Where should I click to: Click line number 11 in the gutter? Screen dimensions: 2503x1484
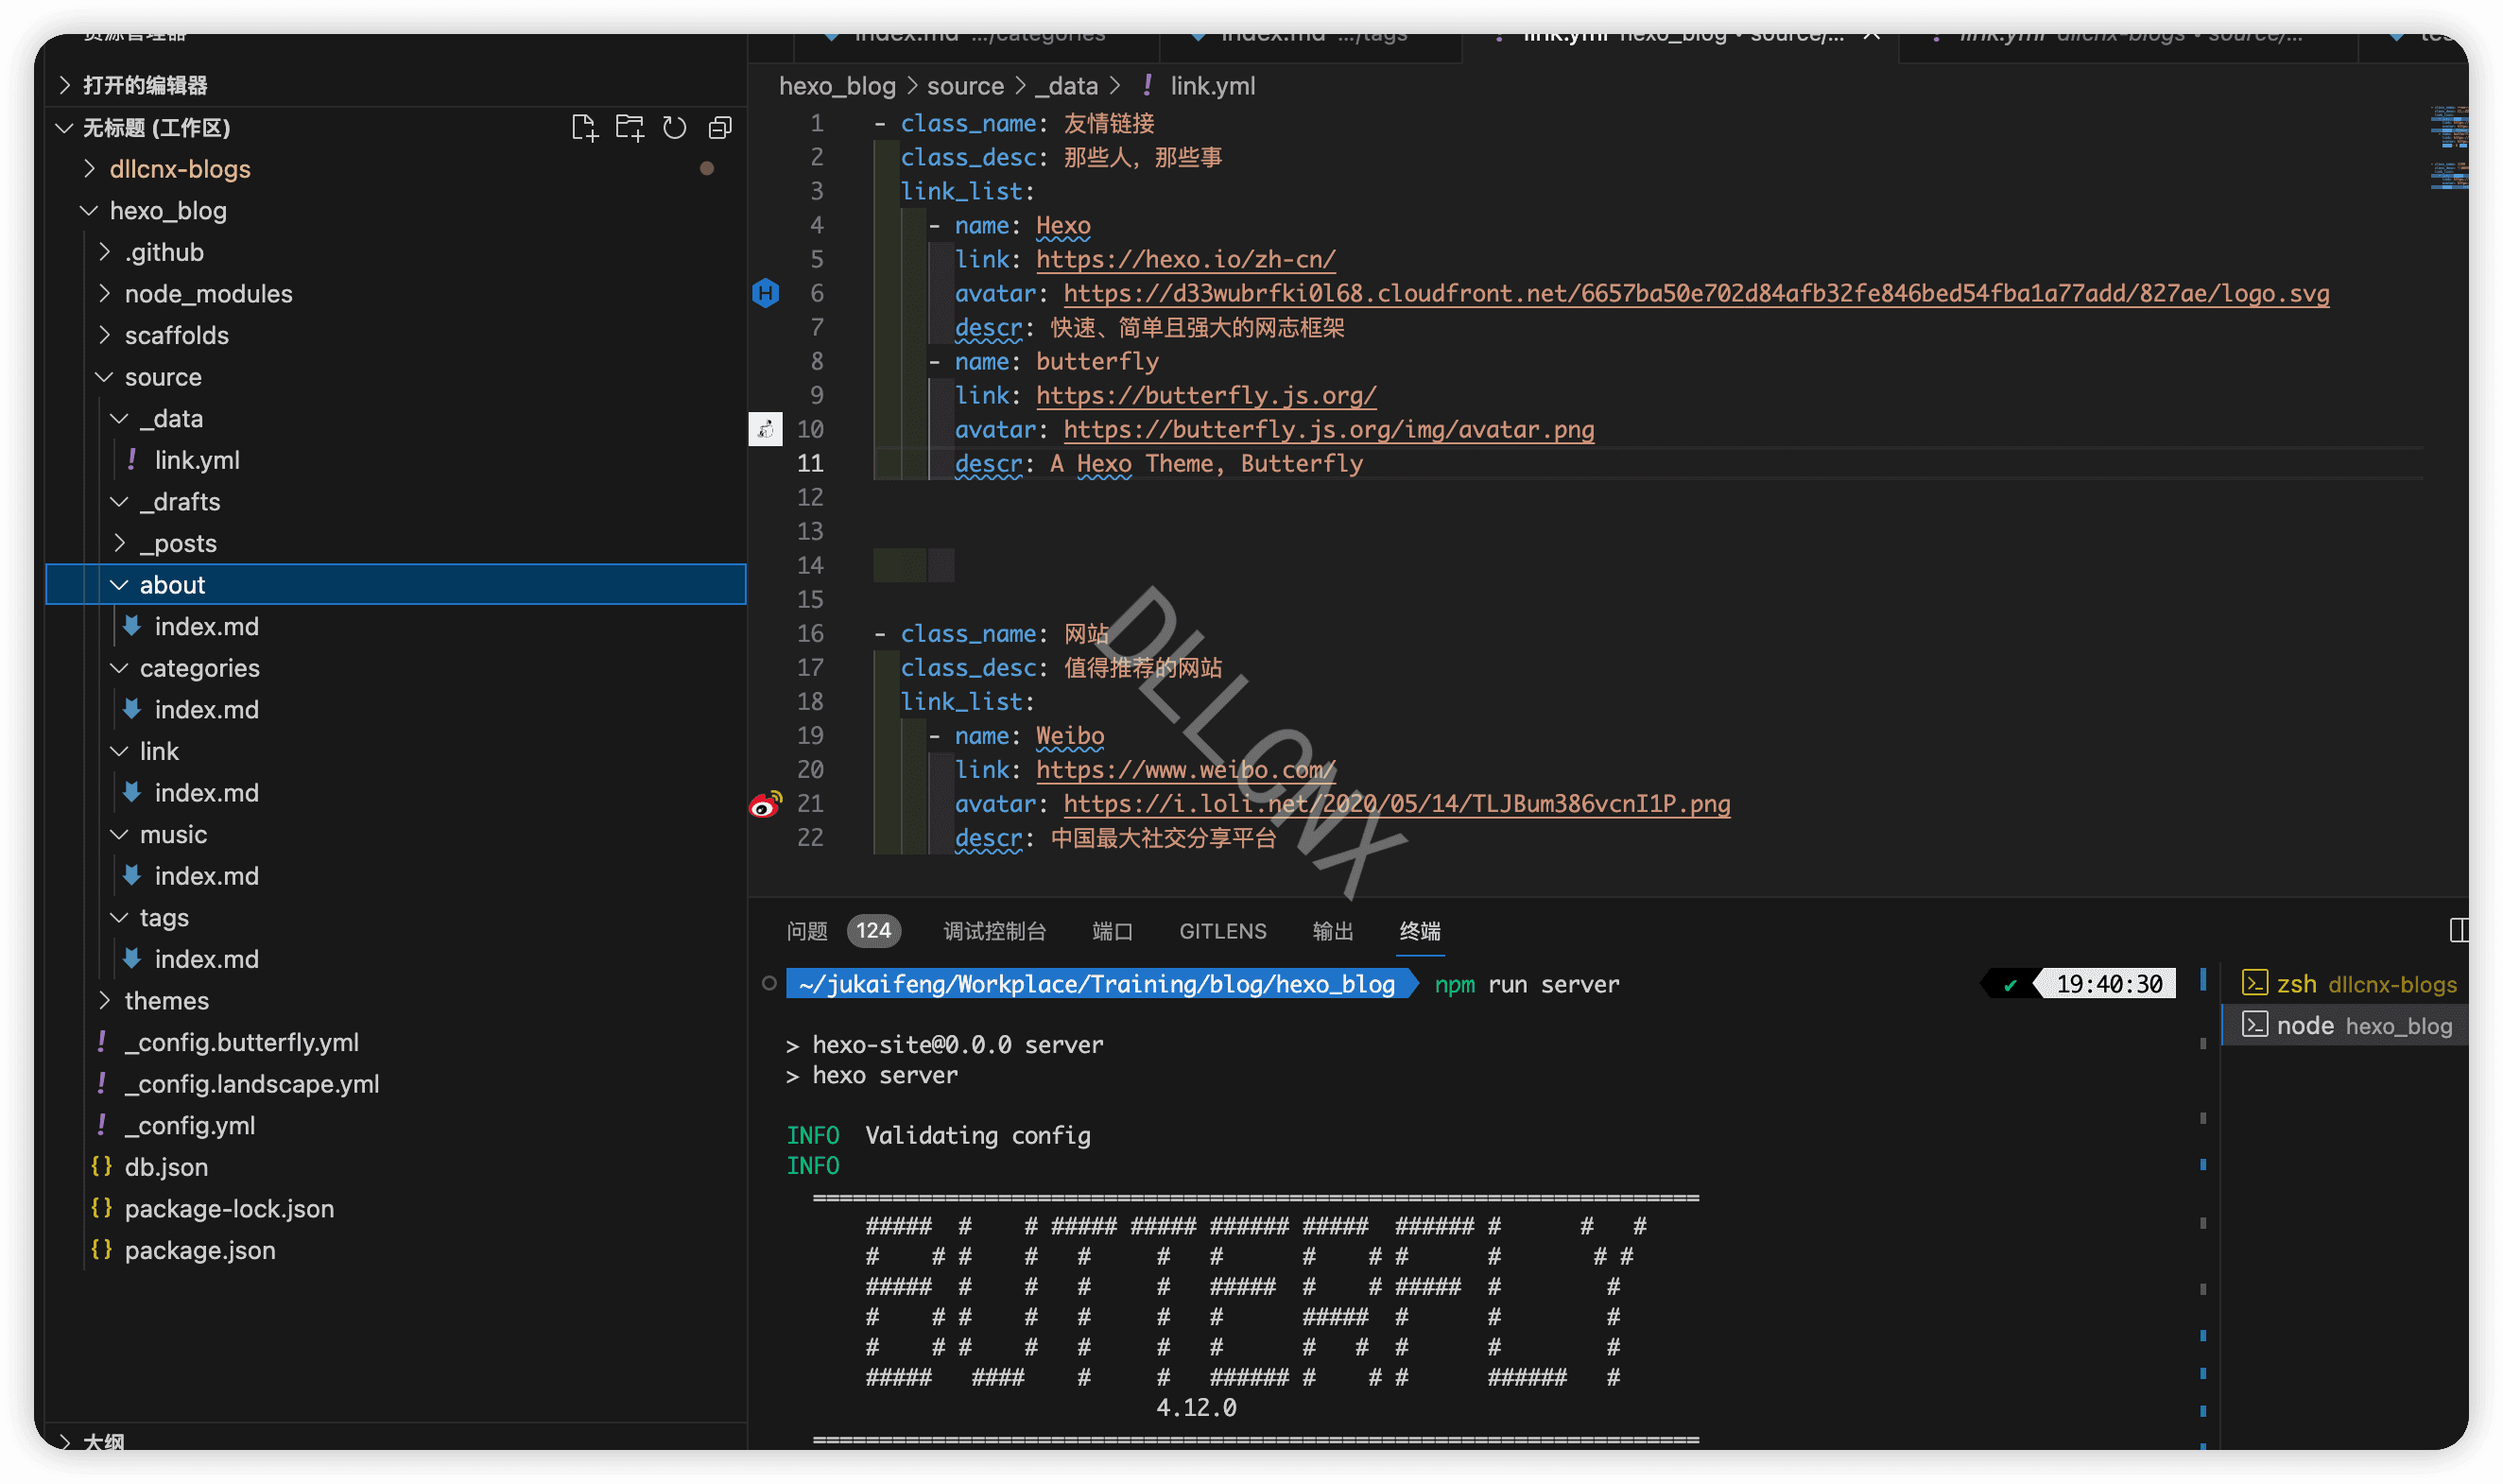tap(810, 464)
